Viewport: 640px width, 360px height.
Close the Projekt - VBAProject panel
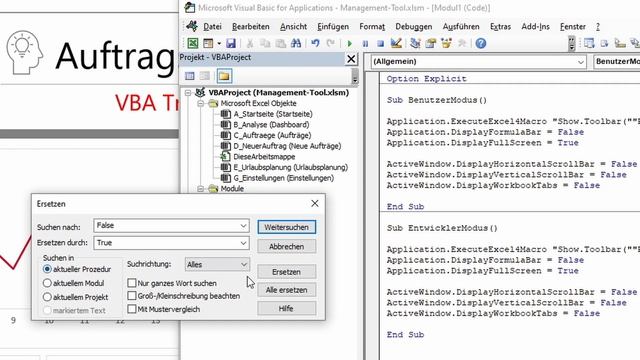(351, 59)
